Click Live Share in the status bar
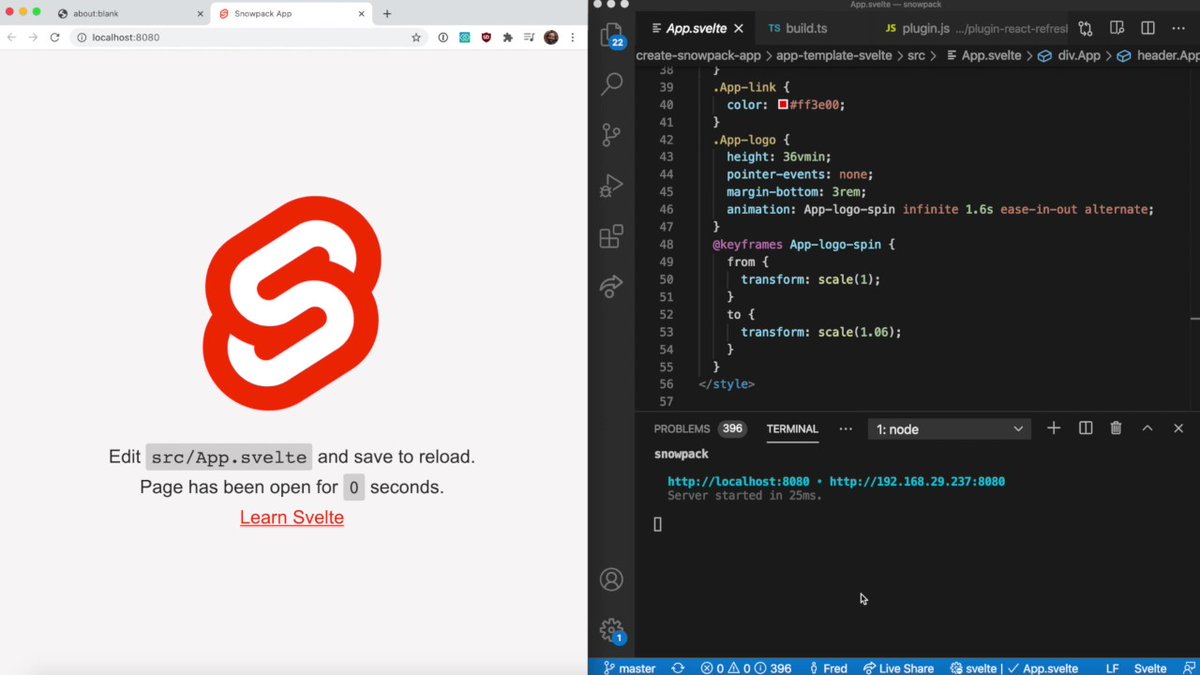The height and width of the screenshot is (675, 1200). [898, 668]
